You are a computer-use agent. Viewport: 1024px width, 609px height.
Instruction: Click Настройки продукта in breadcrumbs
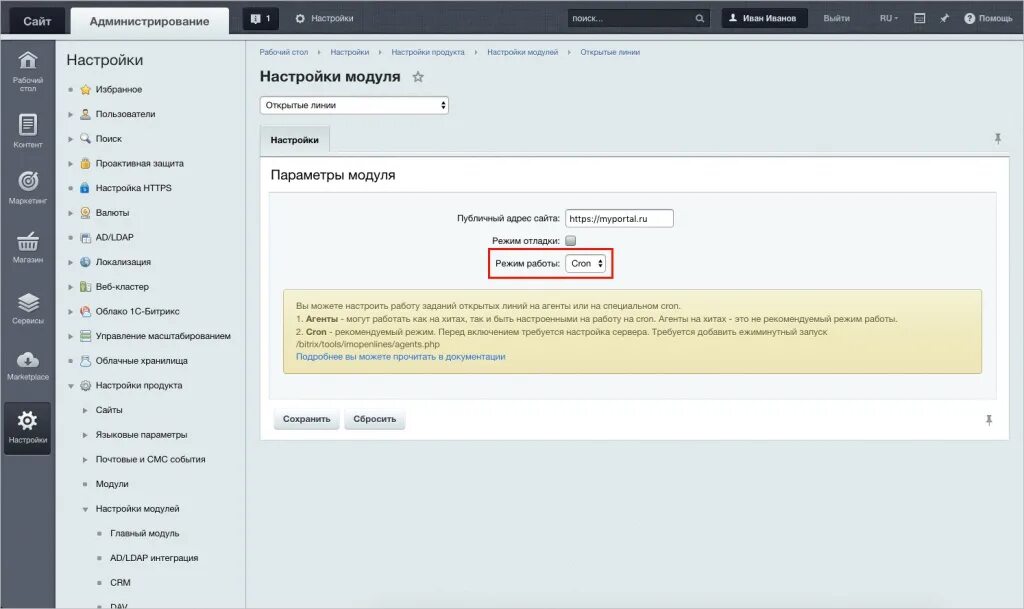[428, 52]
